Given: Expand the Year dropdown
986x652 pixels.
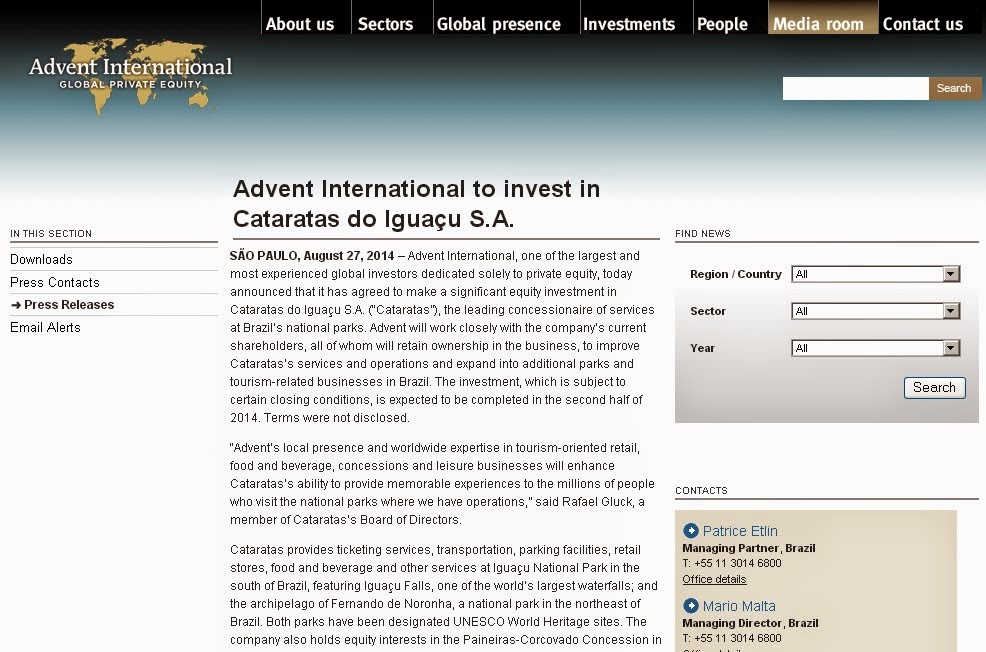Looking at the screenshot, I should (875, 348).
